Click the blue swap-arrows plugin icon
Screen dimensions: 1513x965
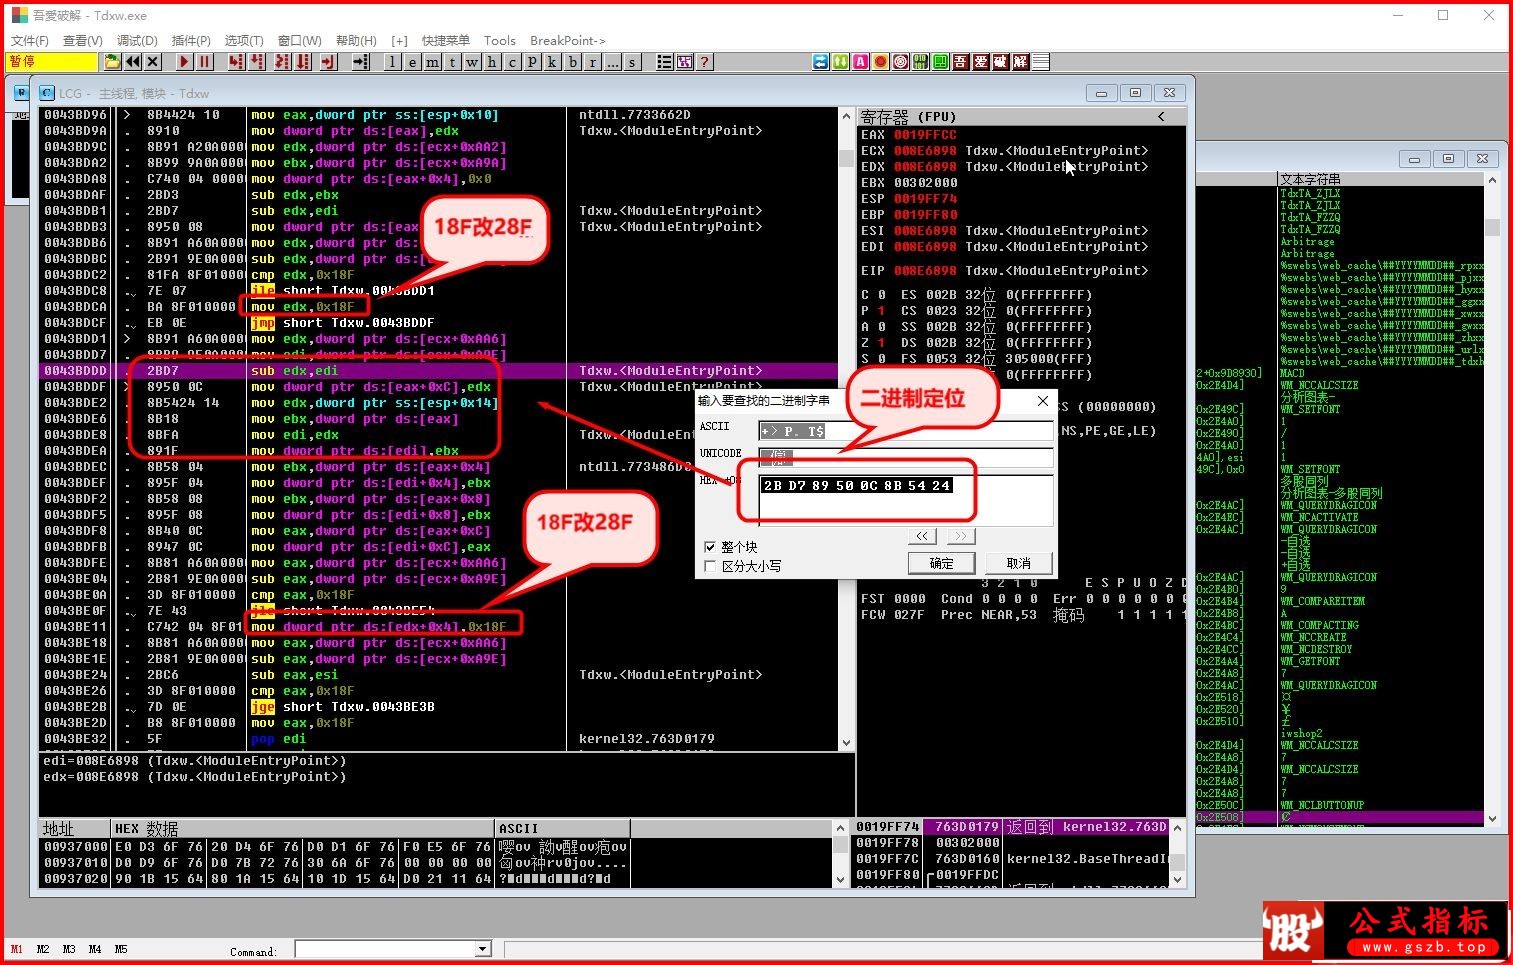tap(821, 62)
